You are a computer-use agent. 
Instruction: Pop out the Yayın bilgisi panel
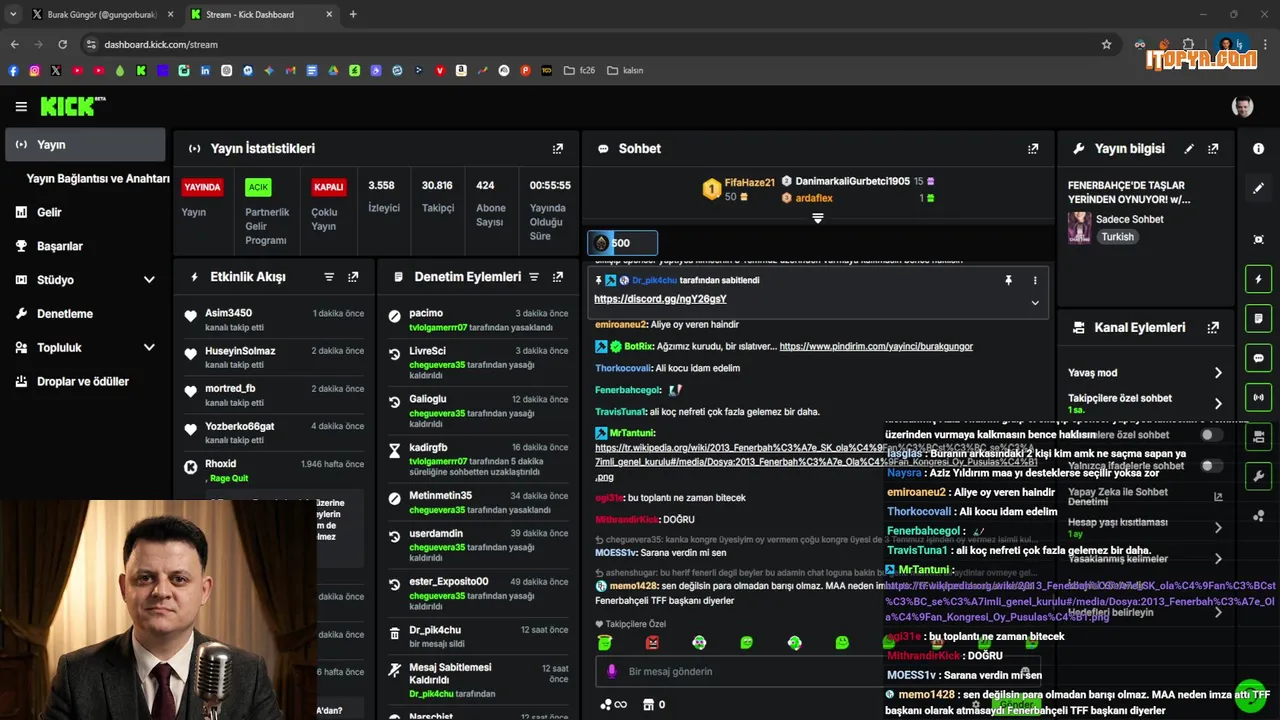pyautogui.click(x=1213, y=148)
